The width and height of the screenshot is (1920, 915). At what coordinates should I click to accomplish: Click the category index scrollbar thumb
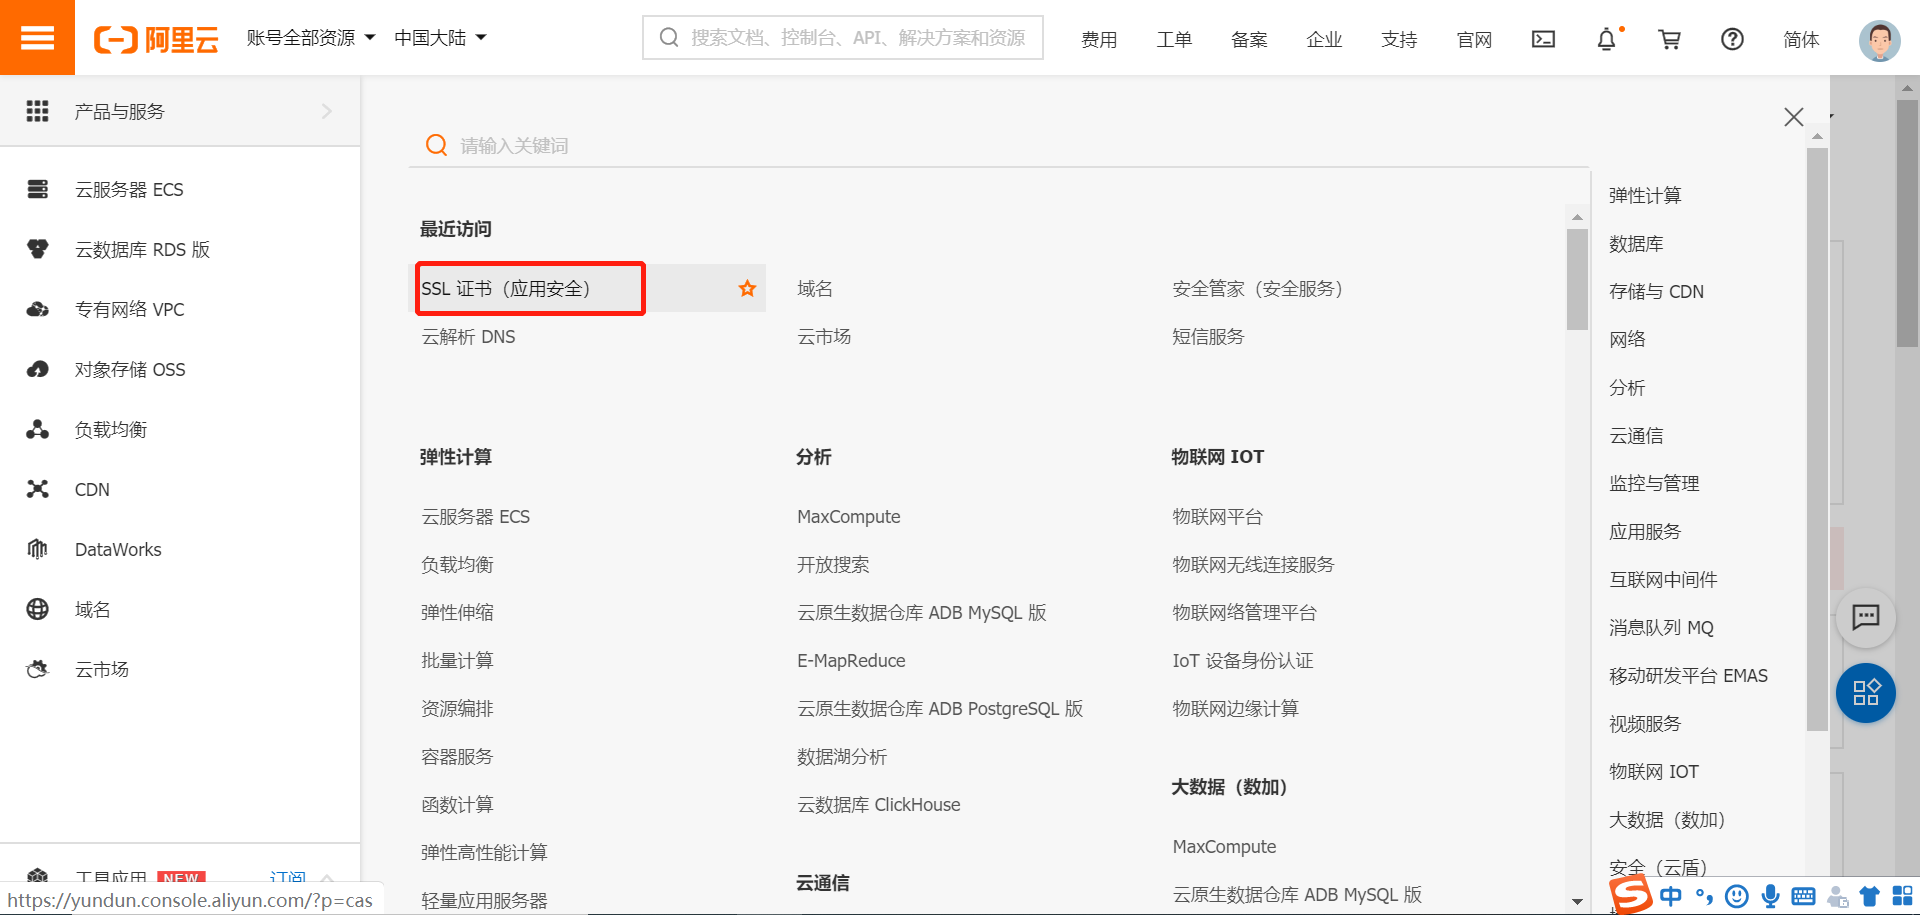(x=1817, y=439)
